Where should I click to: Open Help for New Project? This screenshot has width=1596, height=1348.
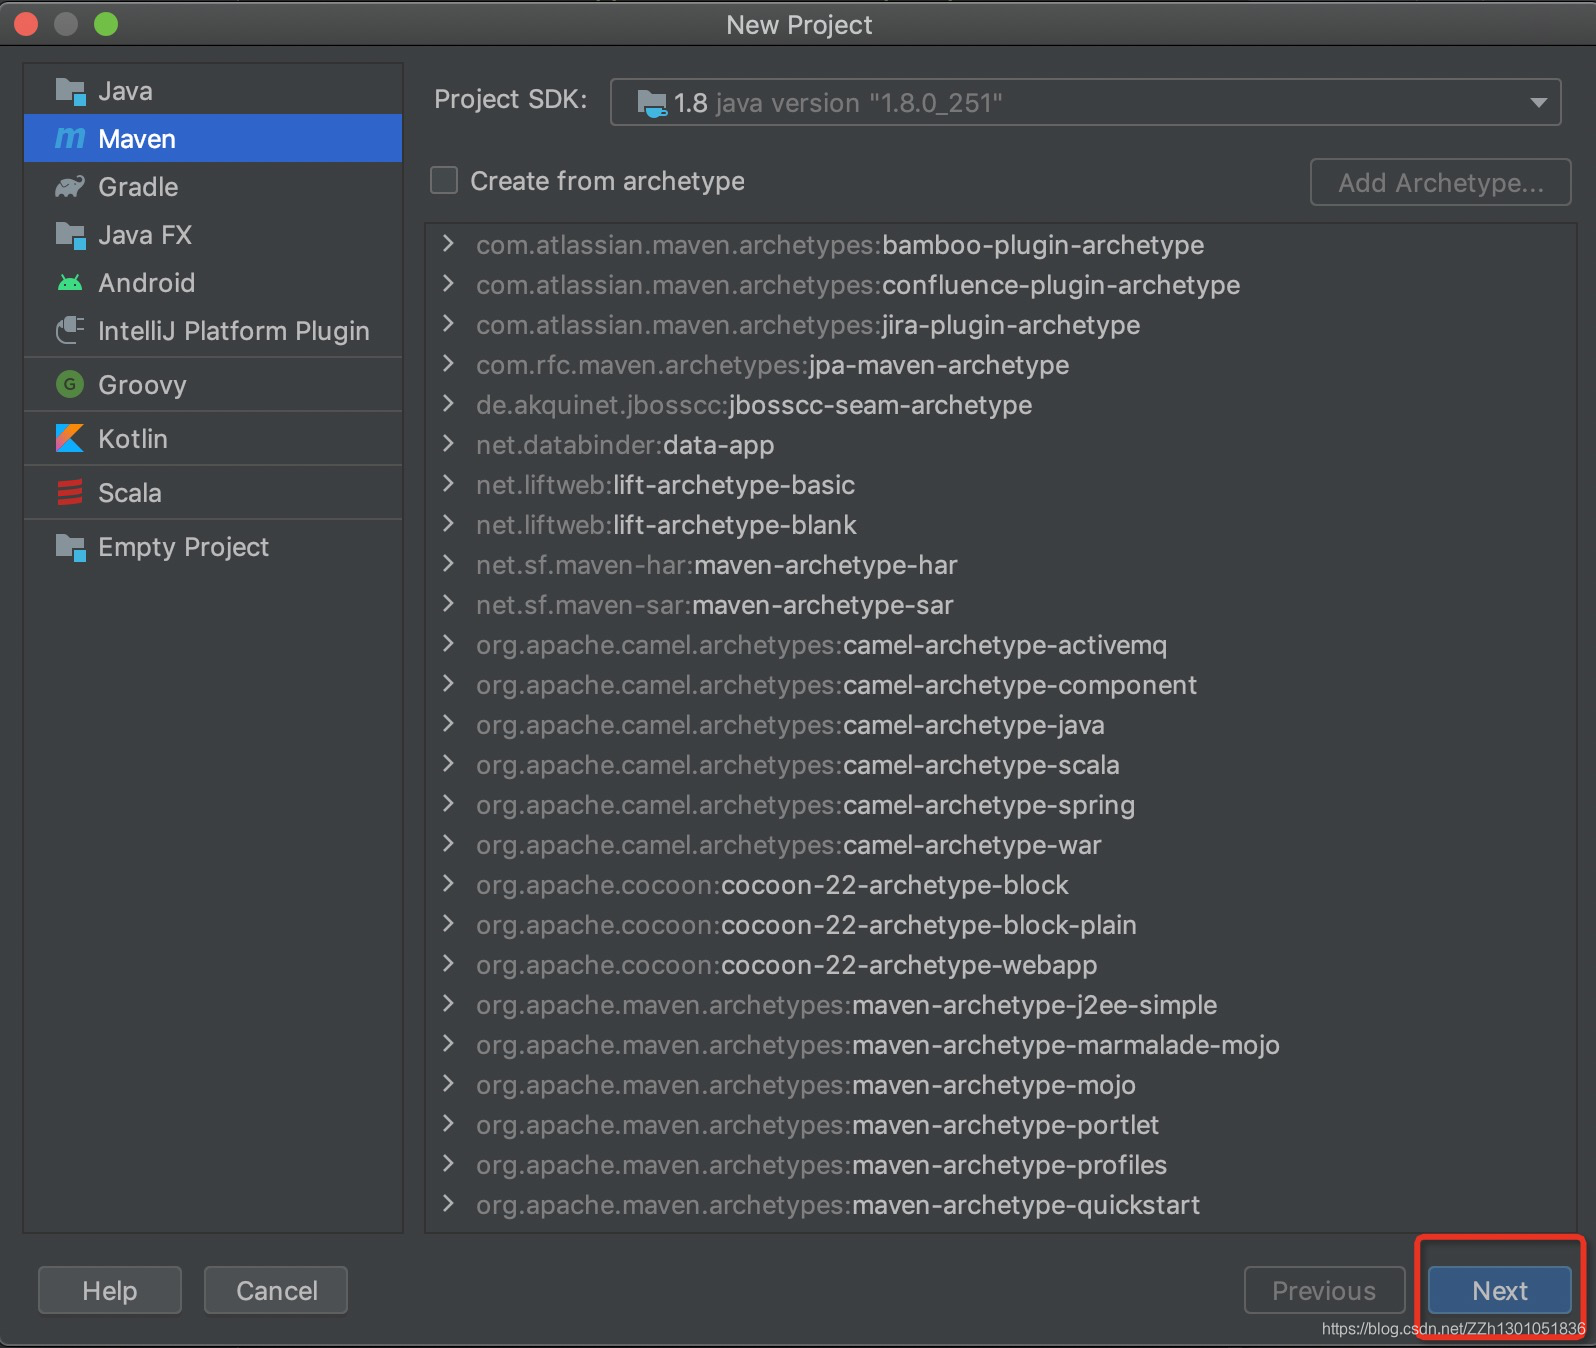click(x=110, y=1290)
